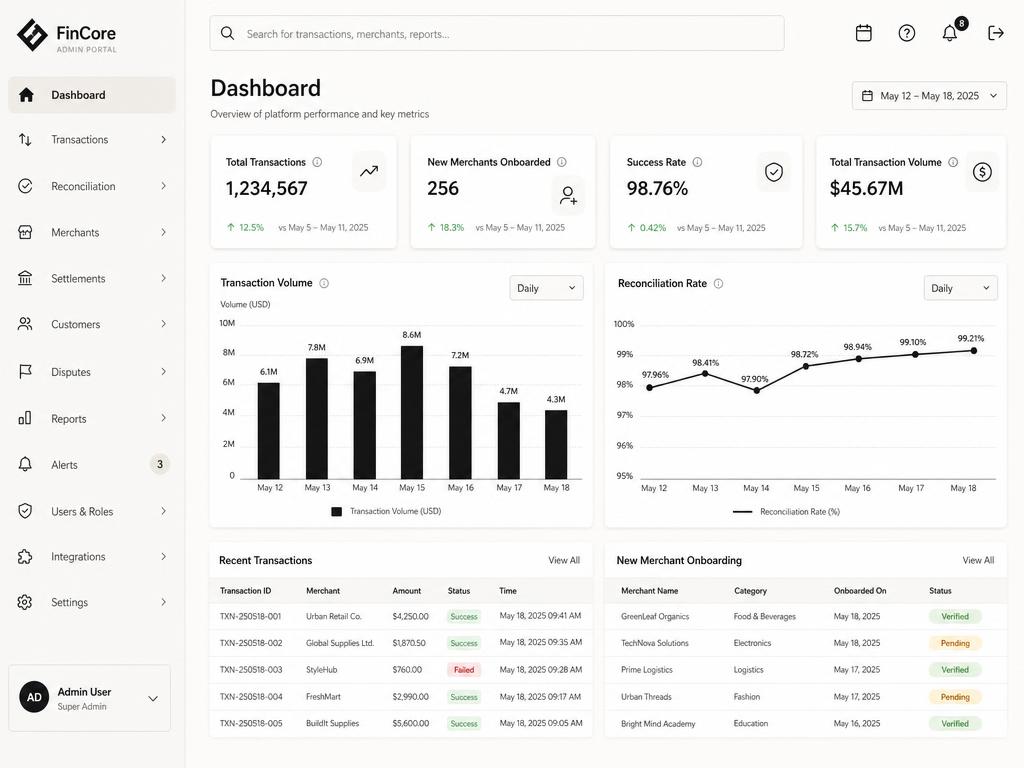Open the Daily dropdown on Reconciliation Rate chart

point(960,288)
